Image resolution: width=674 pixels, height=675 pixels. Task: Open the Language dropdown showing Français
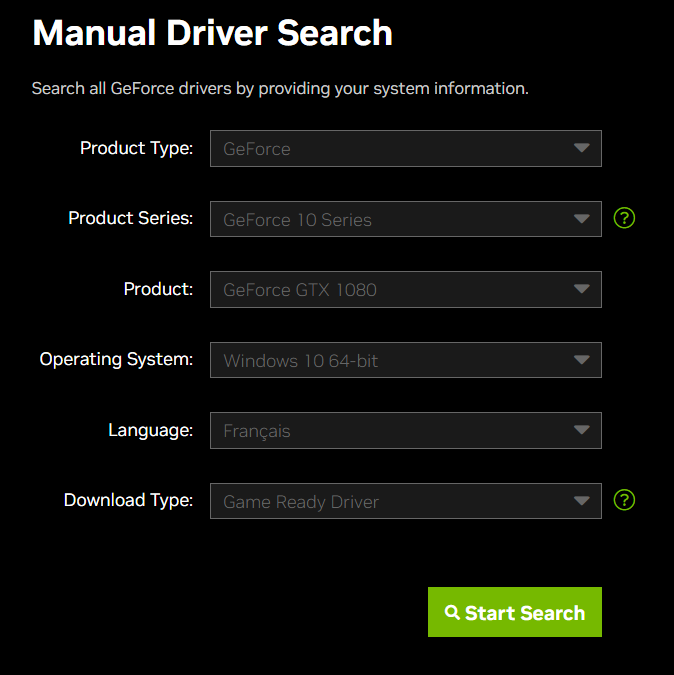(405, 430)
